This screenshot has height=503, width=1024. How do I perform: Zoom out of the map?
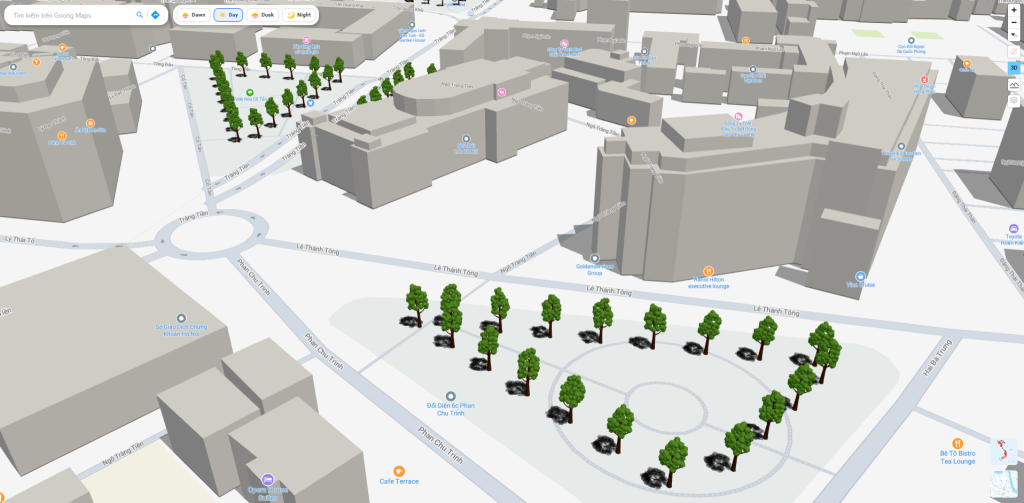pyautogui.click(x=1013, y=22)
